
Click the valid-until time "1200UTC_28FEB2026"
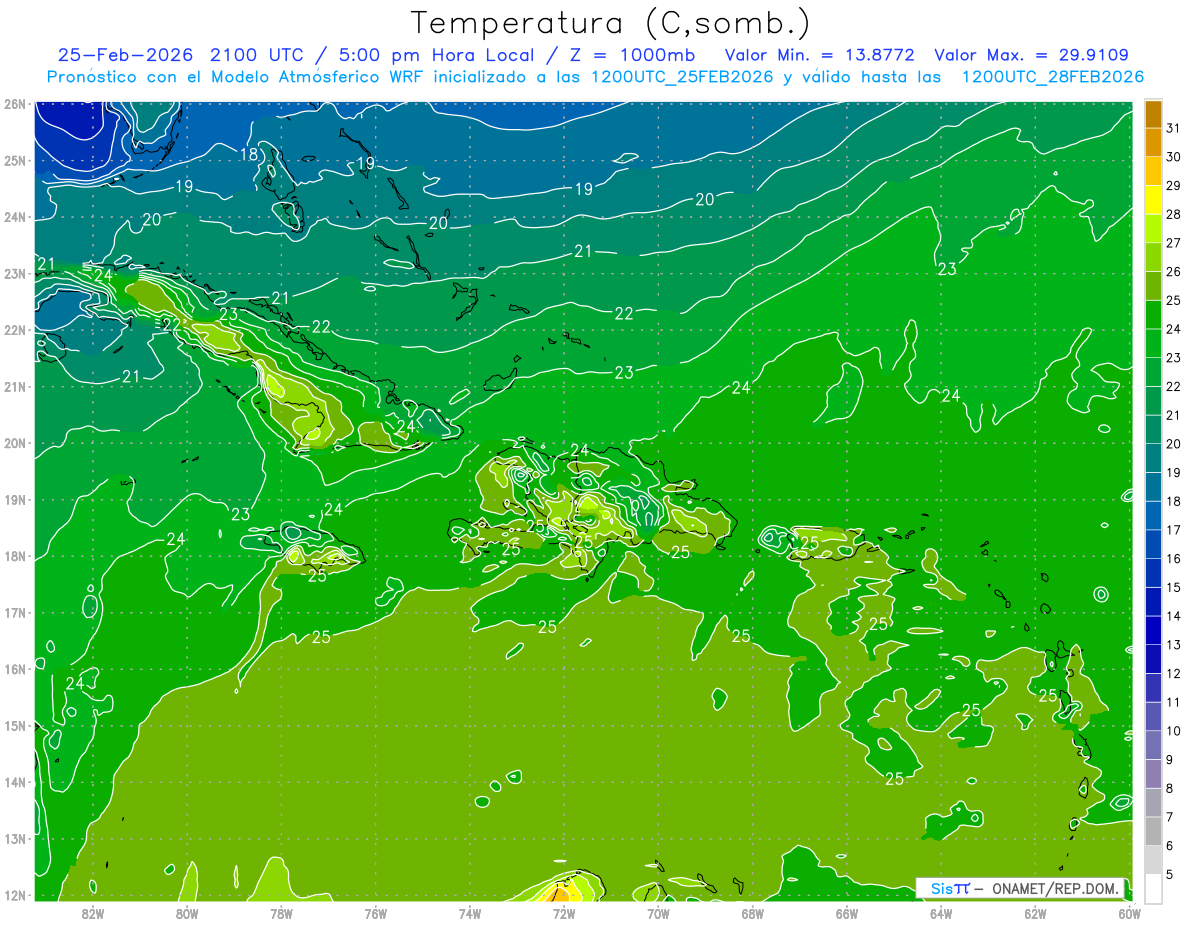[1052, 77]
